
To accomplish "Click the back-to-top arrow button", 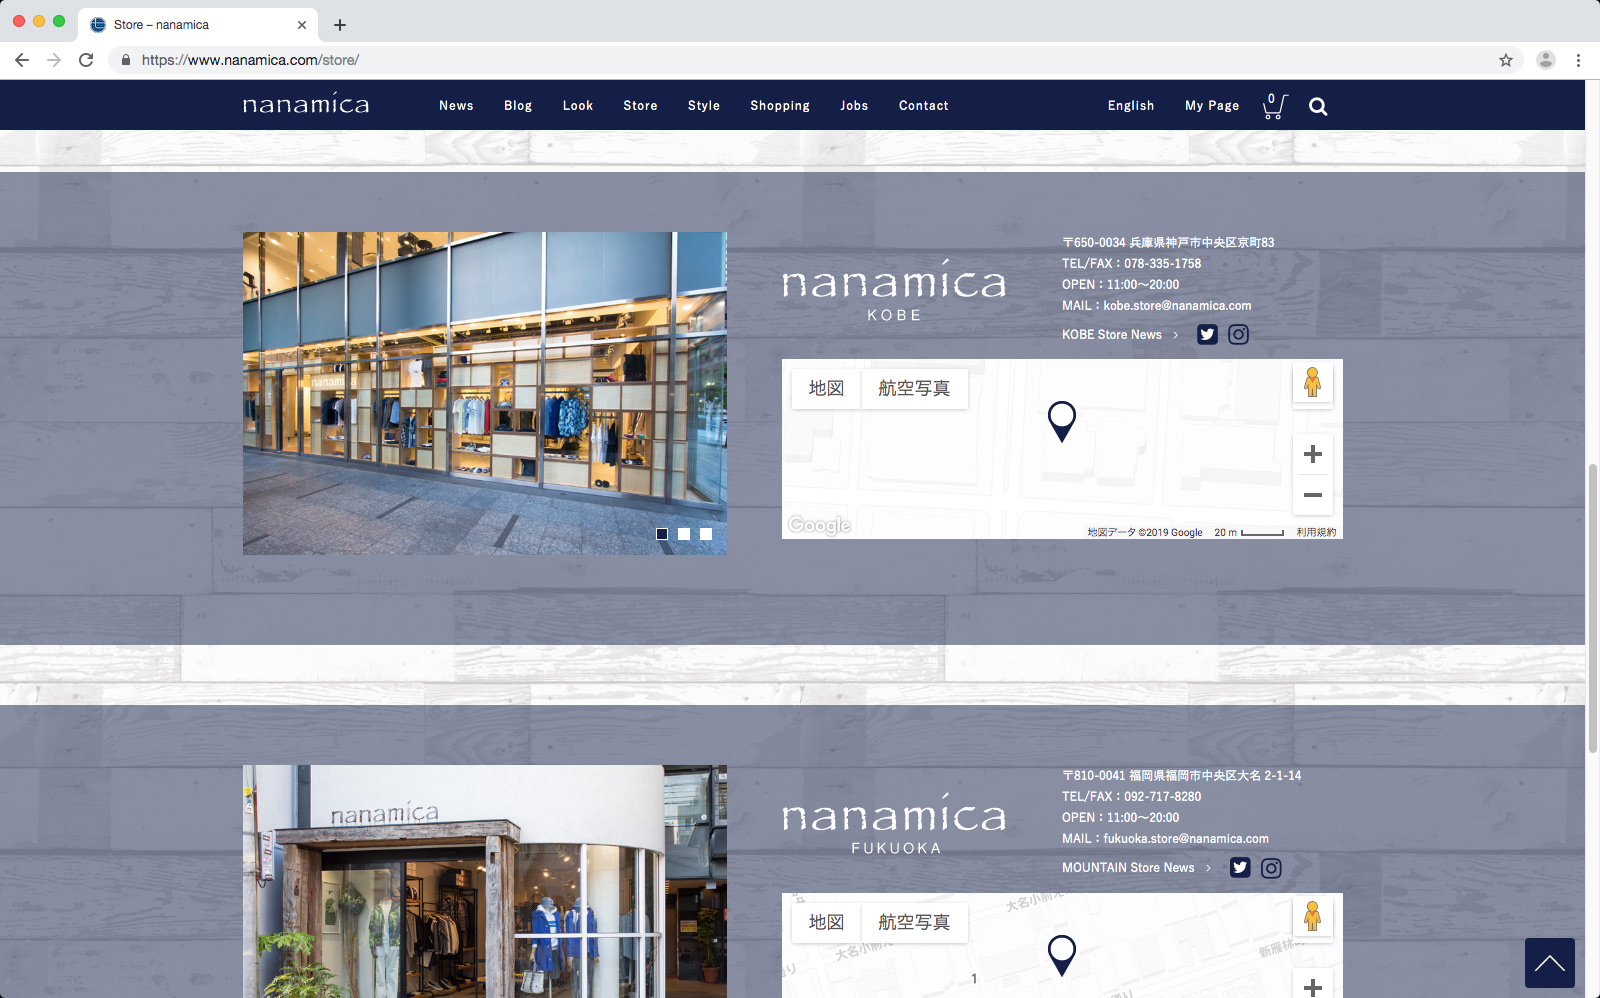I will 1550,963.
